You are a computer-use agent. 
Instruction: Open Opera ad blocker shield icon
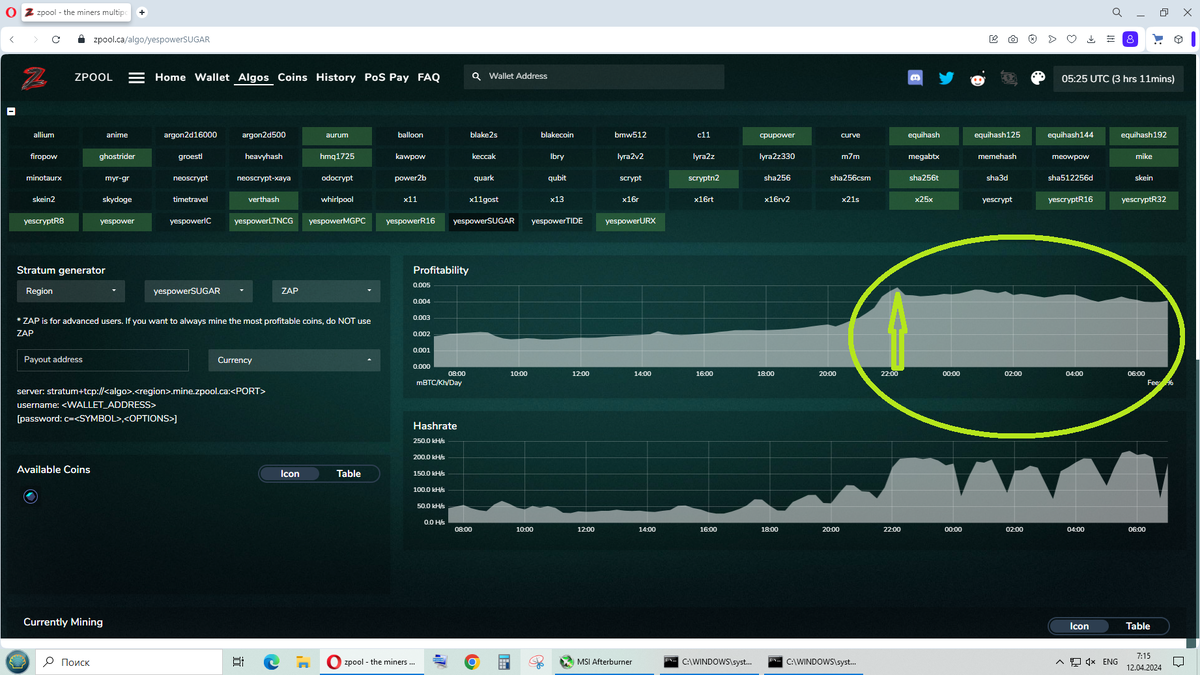1032,39
